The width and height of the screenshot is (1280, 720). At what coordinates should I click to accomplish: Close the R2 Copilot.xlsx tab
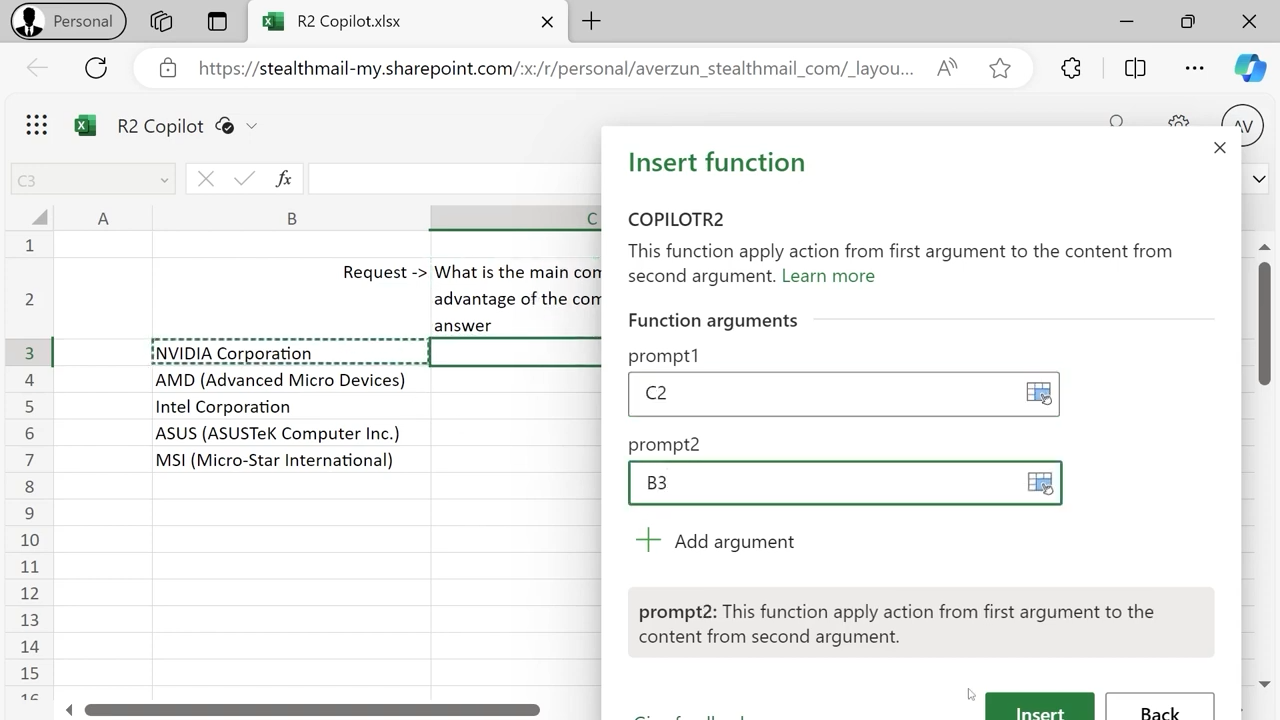pos(547,21)
